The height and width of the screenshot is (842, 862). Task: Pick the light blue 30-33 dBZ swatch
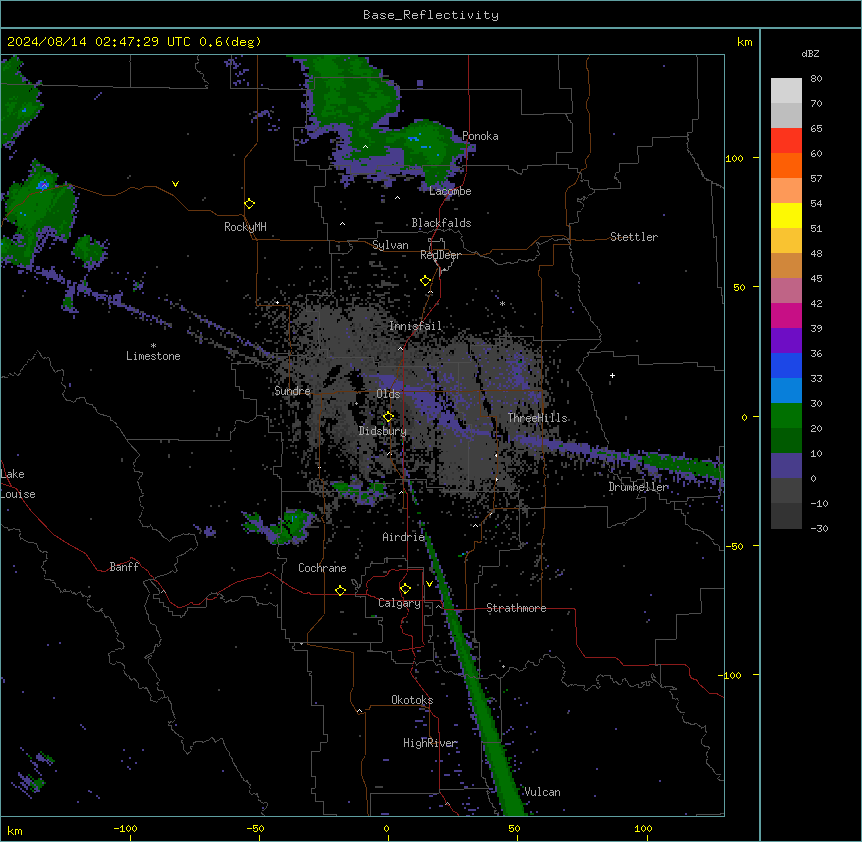coord(786,390)
